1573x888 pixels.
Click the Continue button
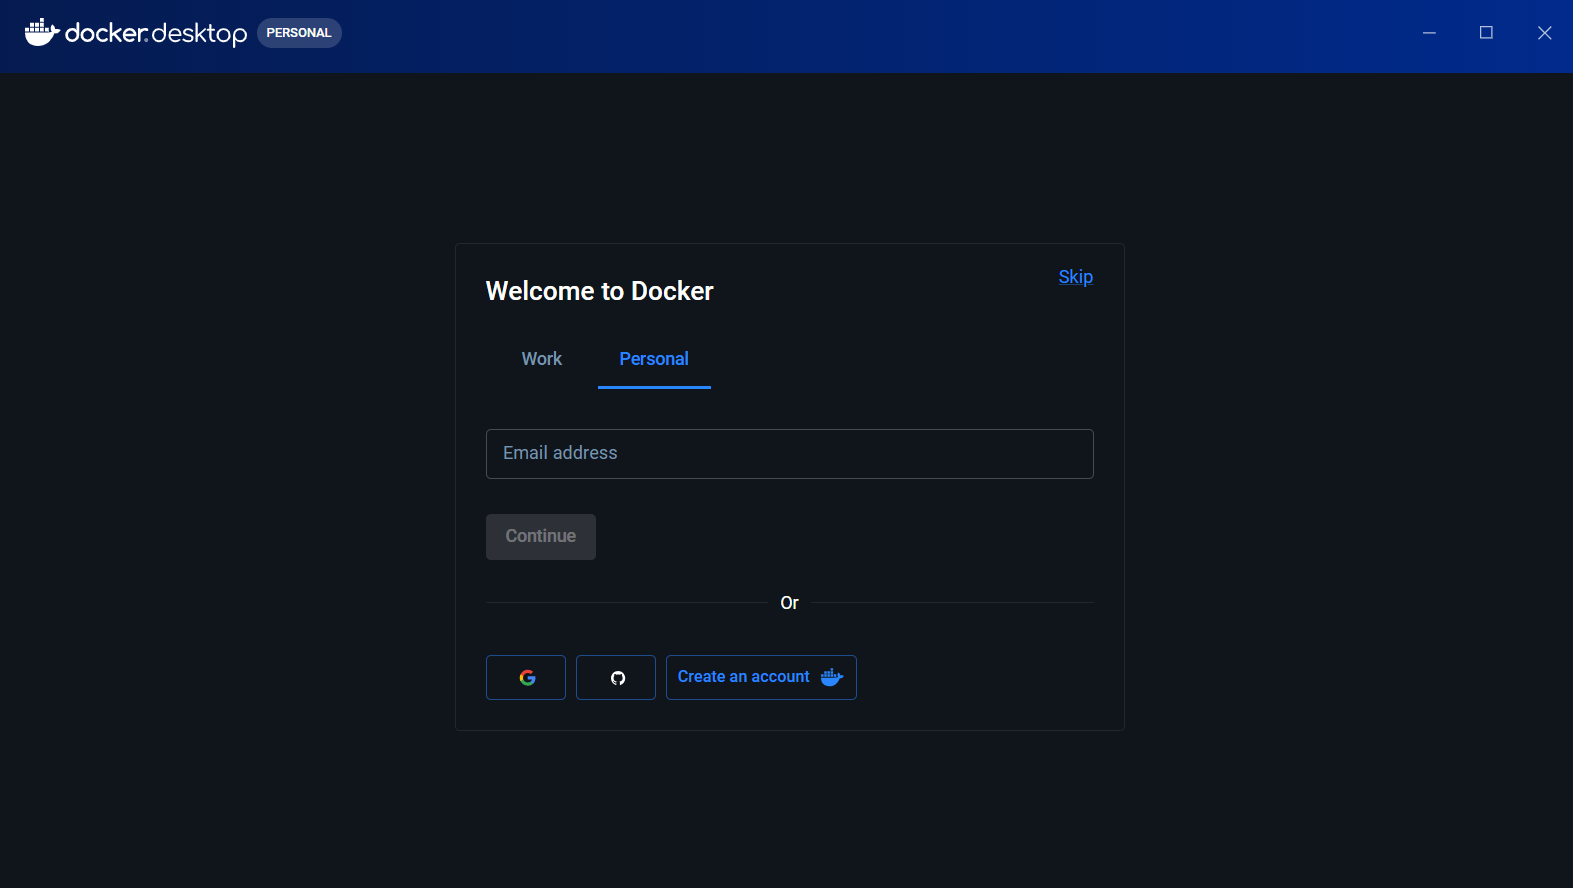(541, 537)
